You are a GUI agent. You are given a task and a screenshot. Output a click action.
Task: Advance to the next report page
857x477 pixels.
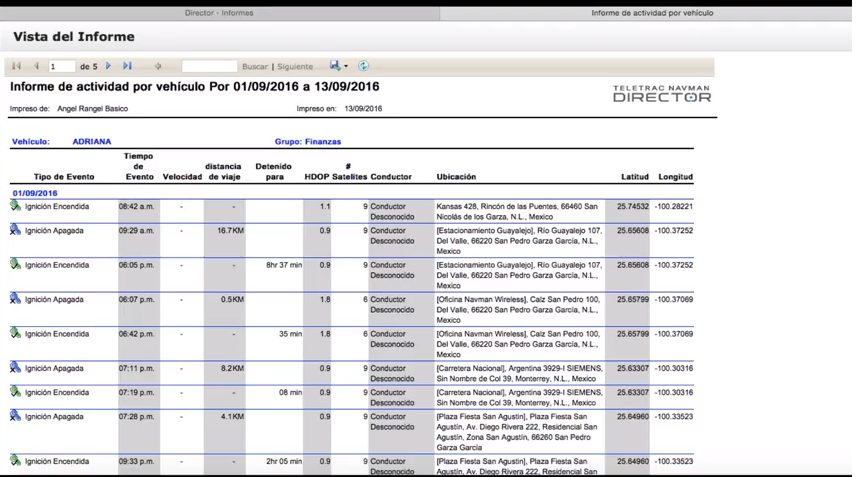(x=109, y=66)
